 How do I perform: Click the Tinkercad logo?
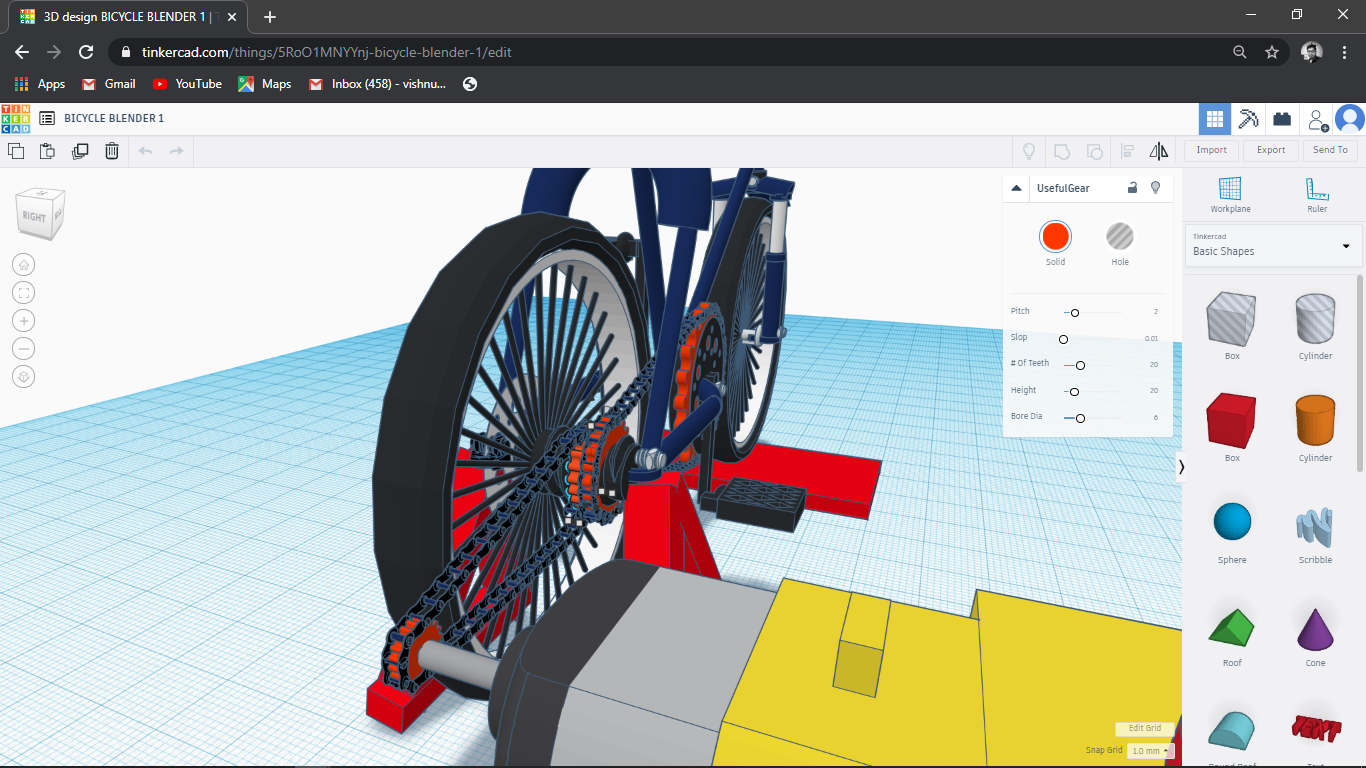coord(16,118)
